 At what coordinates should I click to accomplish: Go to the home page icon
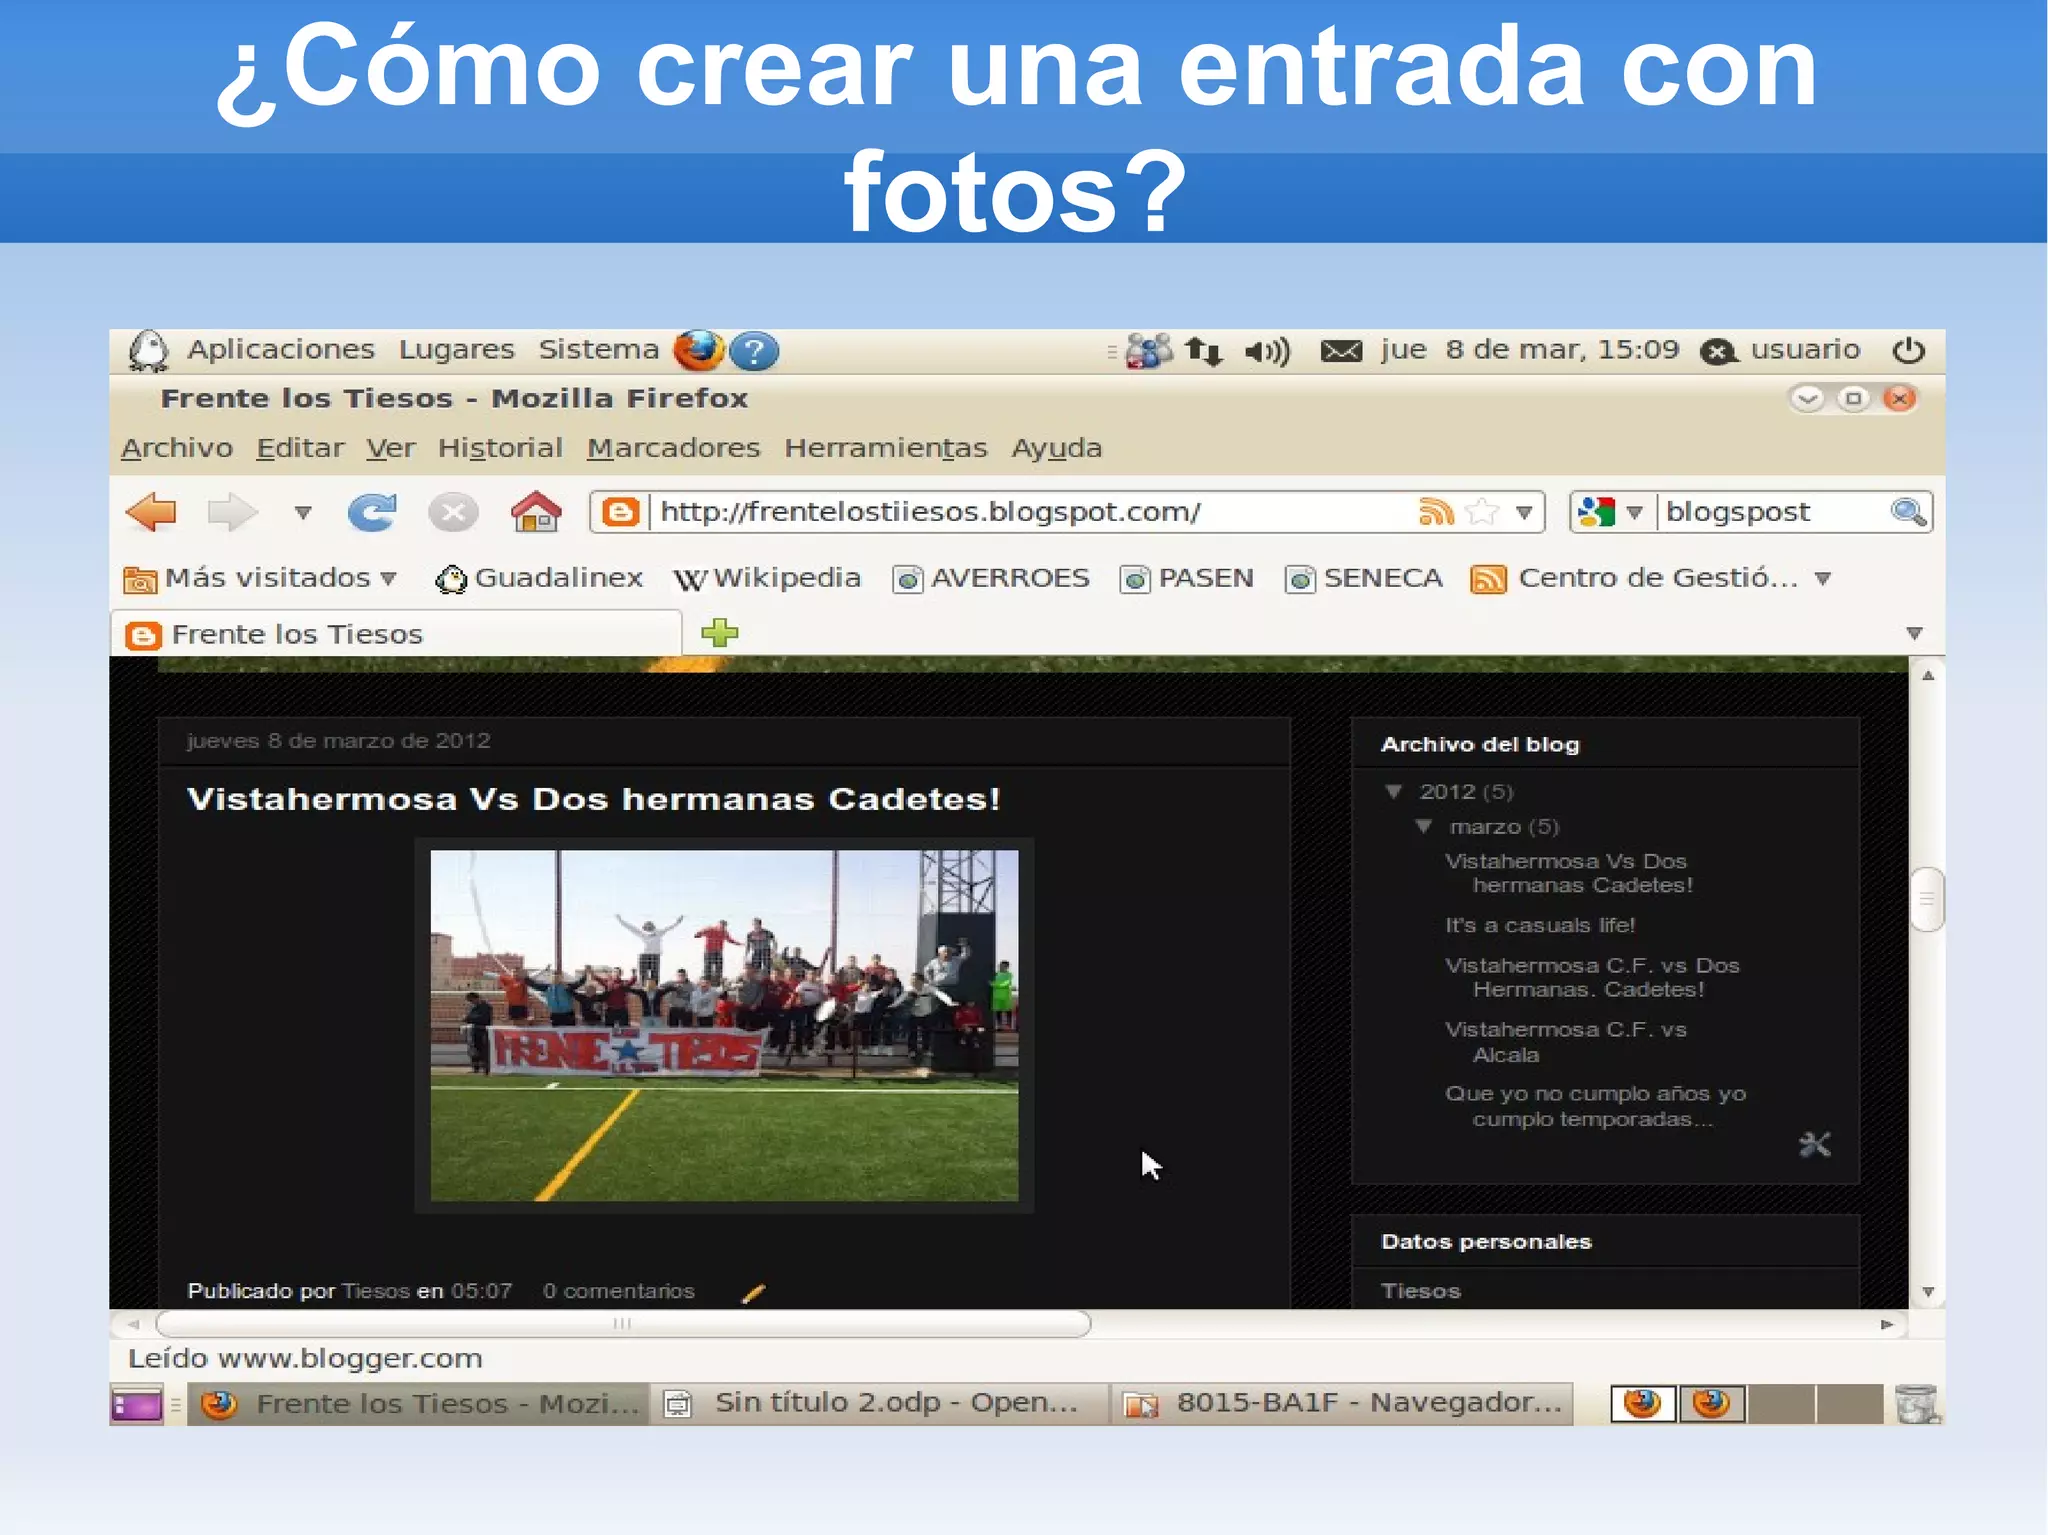[536, 511]
